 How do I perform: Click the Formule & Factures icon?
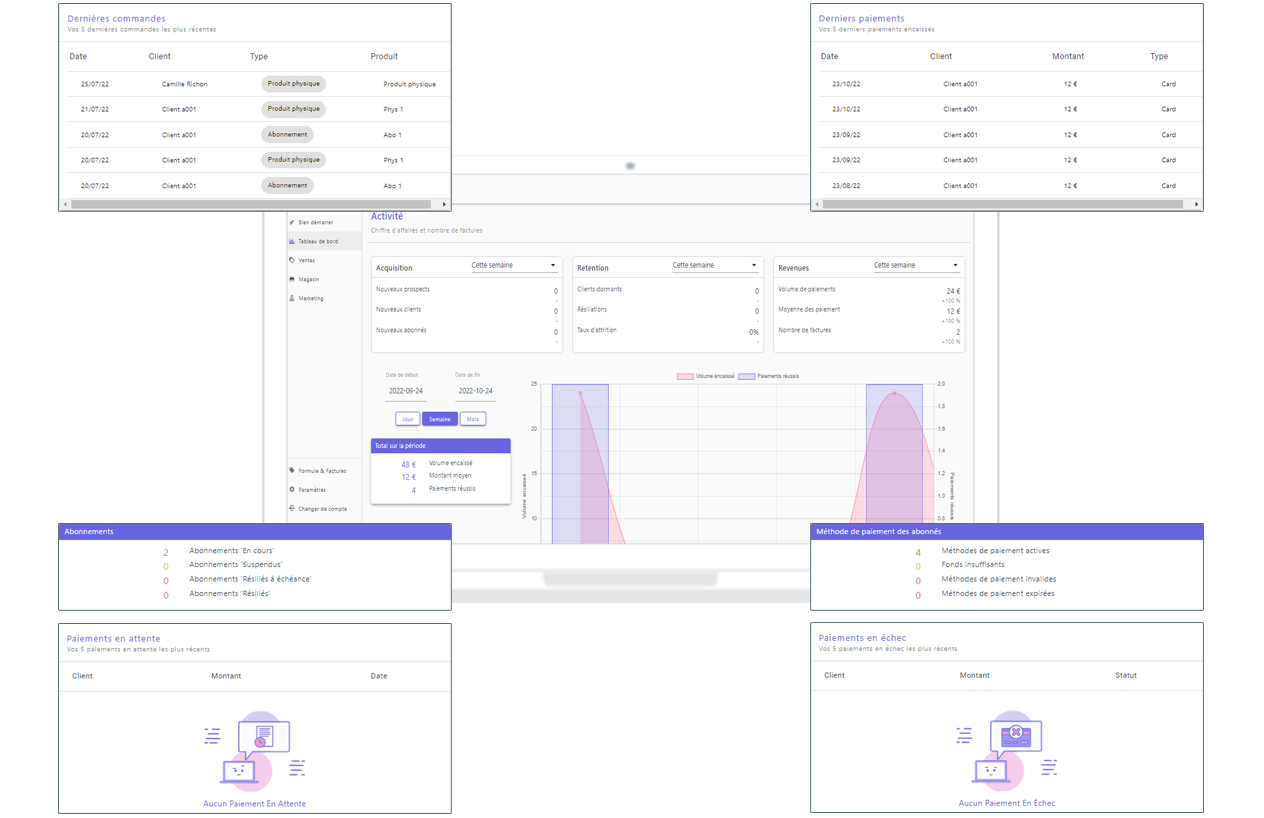(x=292, y=470)
